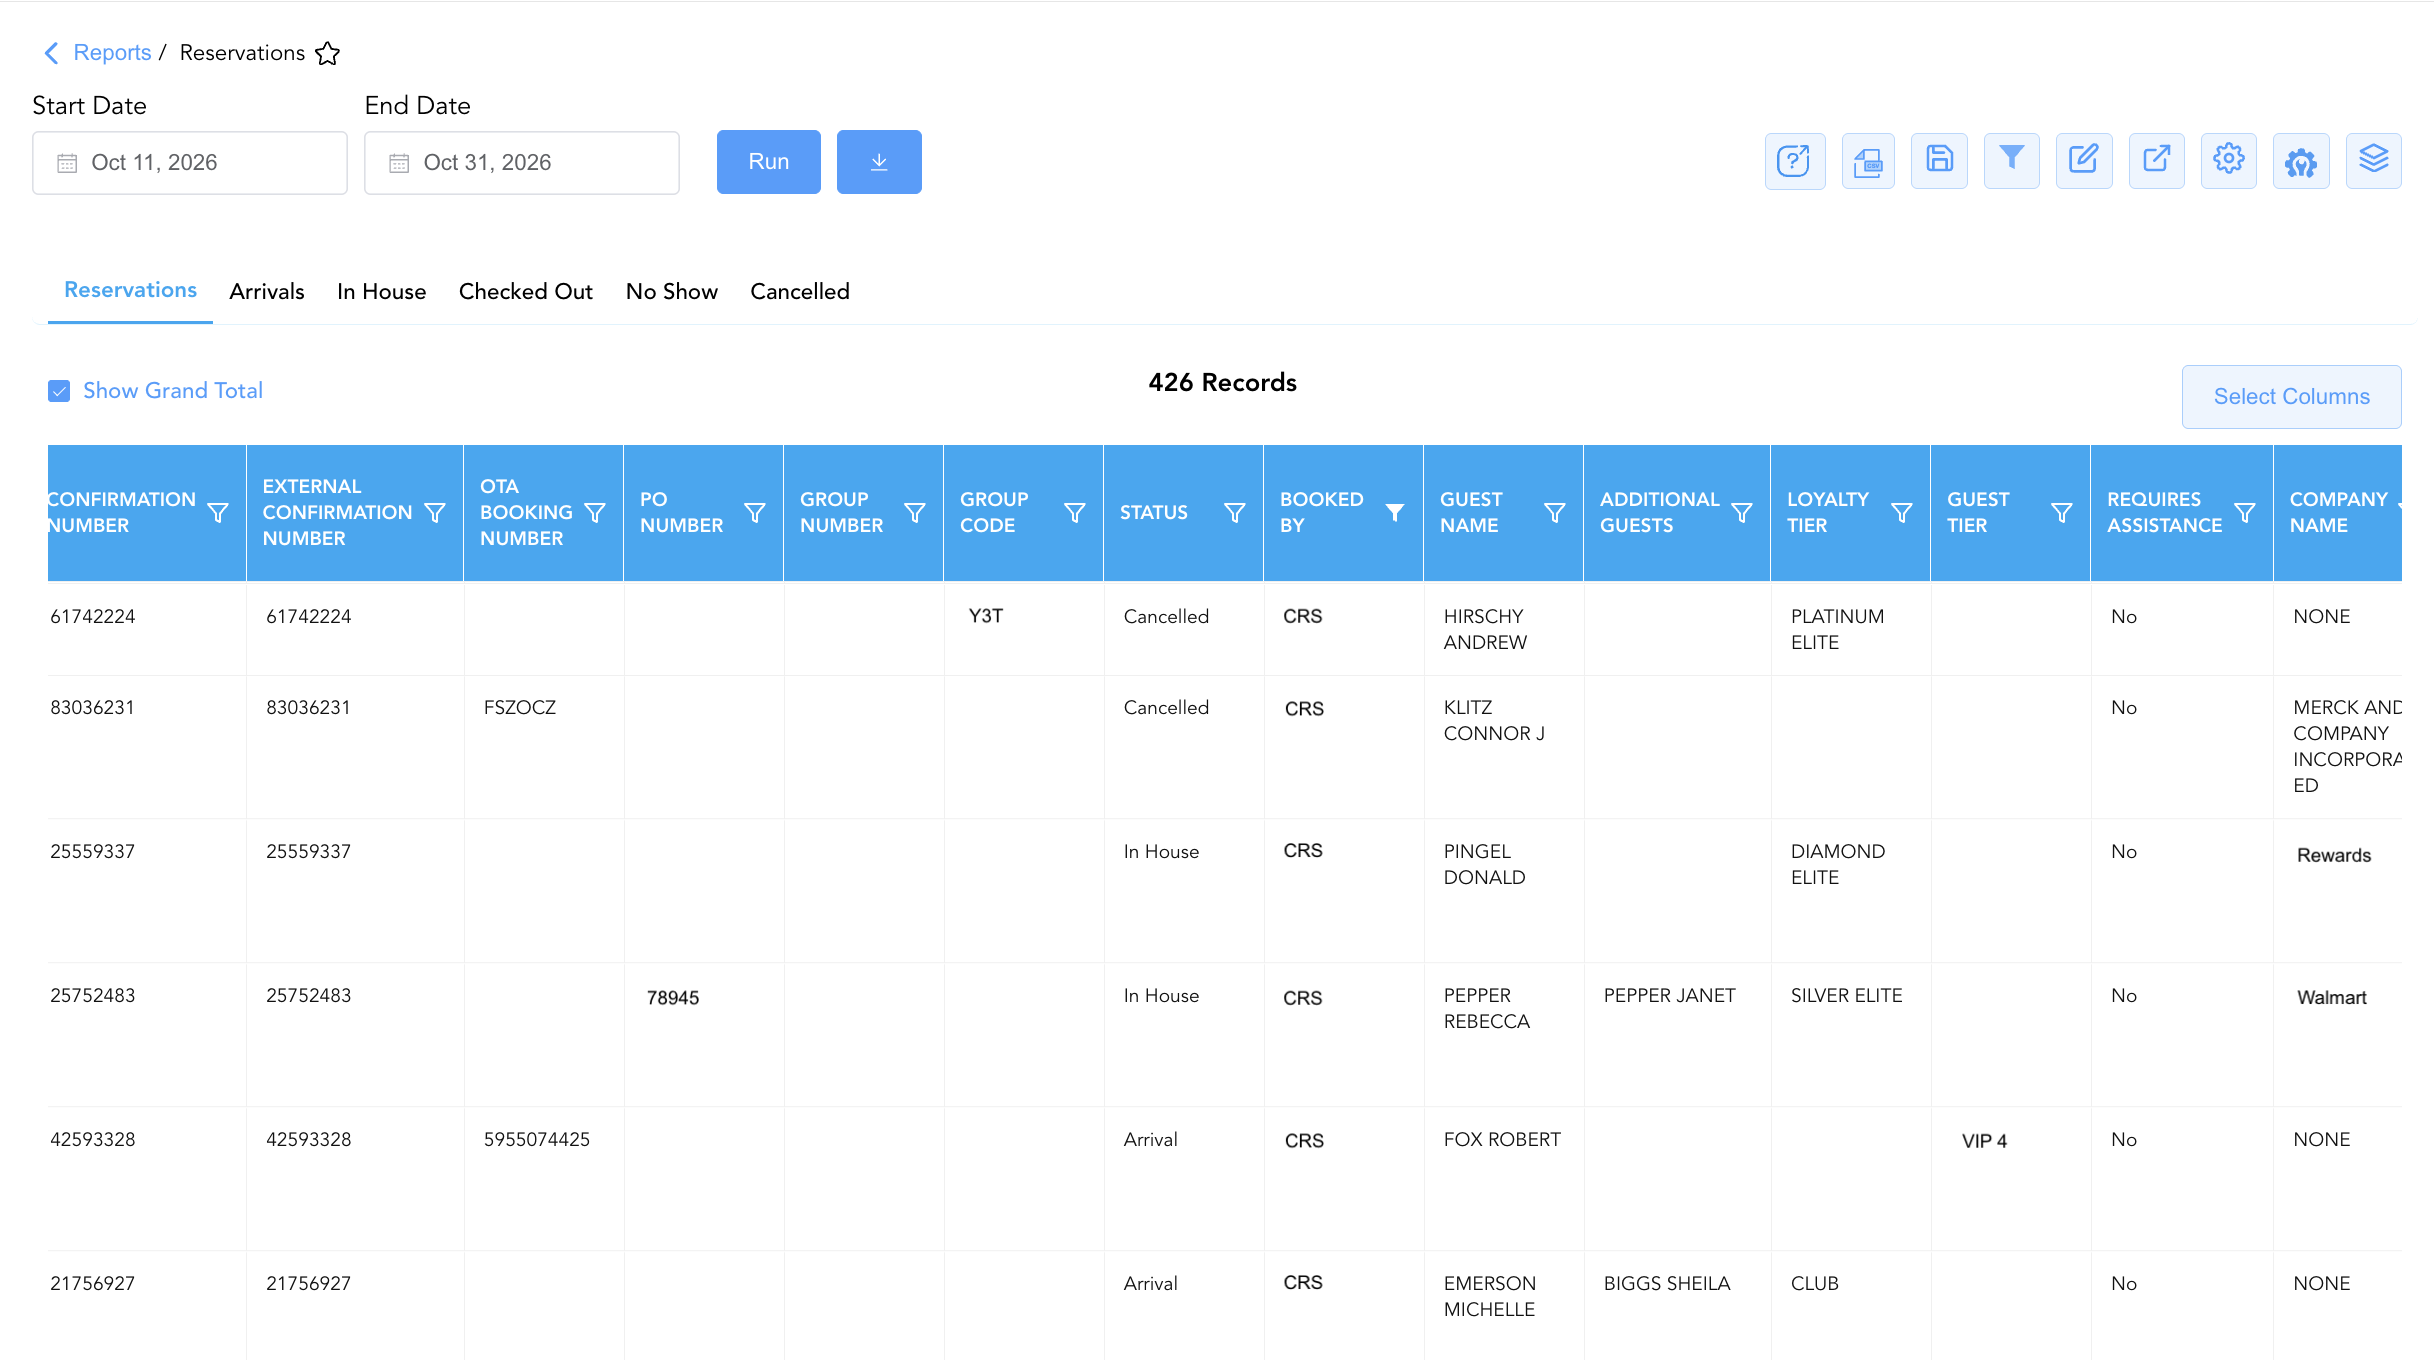Image resolution: width=2434 pixels, height=1360 pixels.
Task: Filter the Requires Assistance column
Action: click(x=2245, y=513)
